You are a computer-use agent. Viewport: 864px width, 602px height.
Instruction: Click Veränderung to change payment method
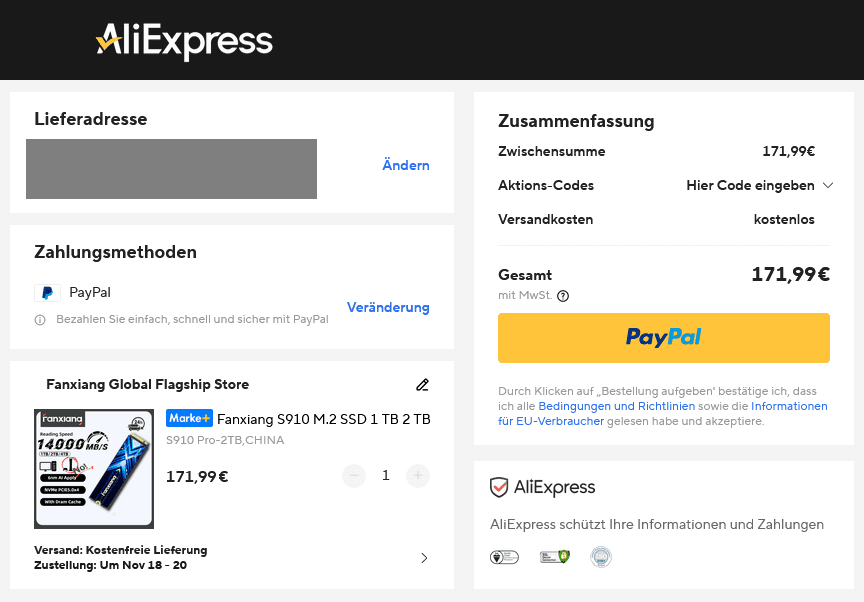pos(388,307)
